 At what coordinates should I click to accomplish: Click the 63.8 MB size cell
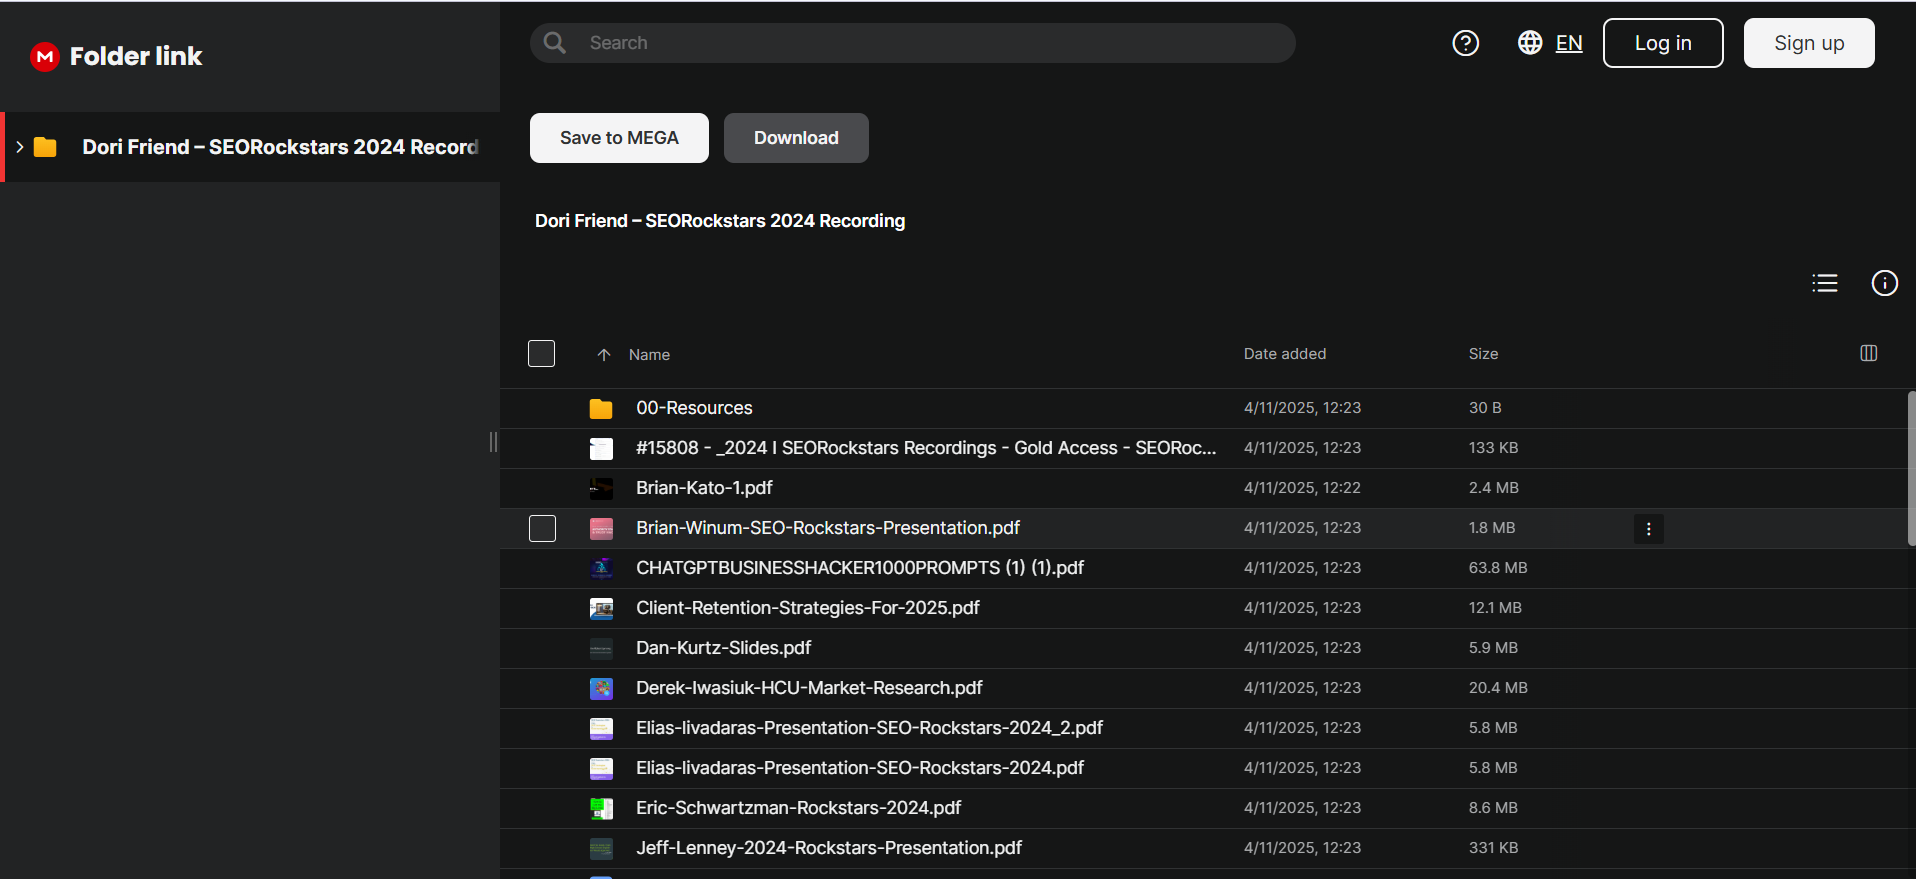coord(1498,568)
